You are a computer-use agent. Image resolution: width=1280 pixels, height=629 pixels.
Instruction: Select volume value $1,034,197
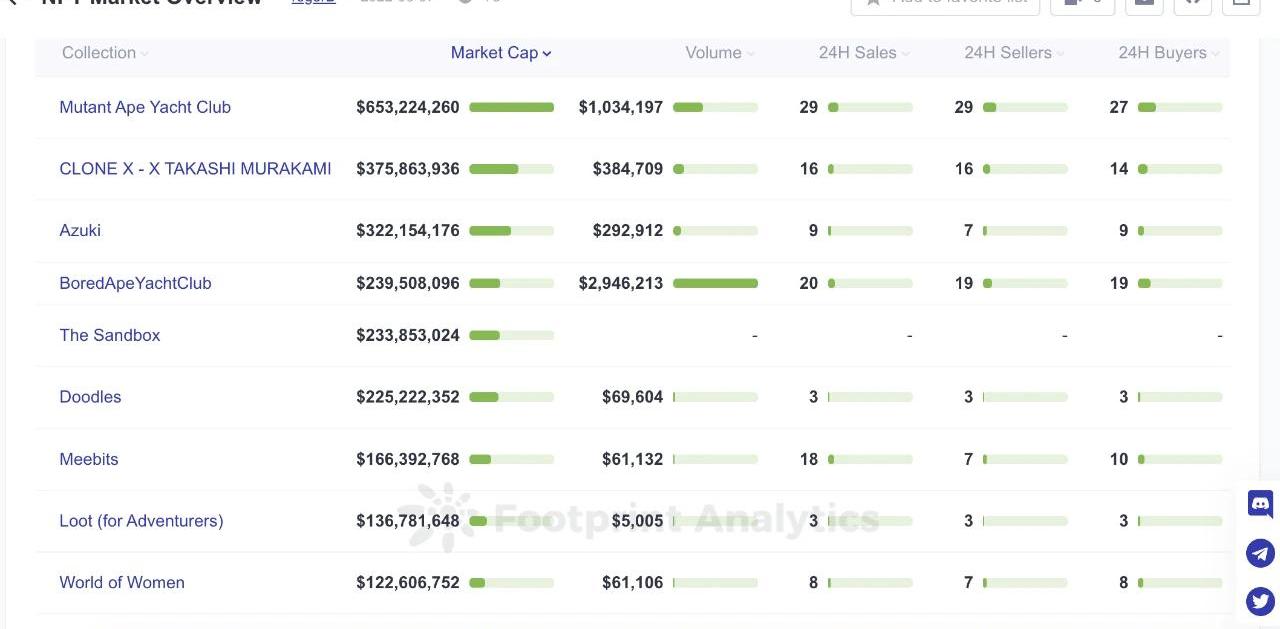[621, 107]
